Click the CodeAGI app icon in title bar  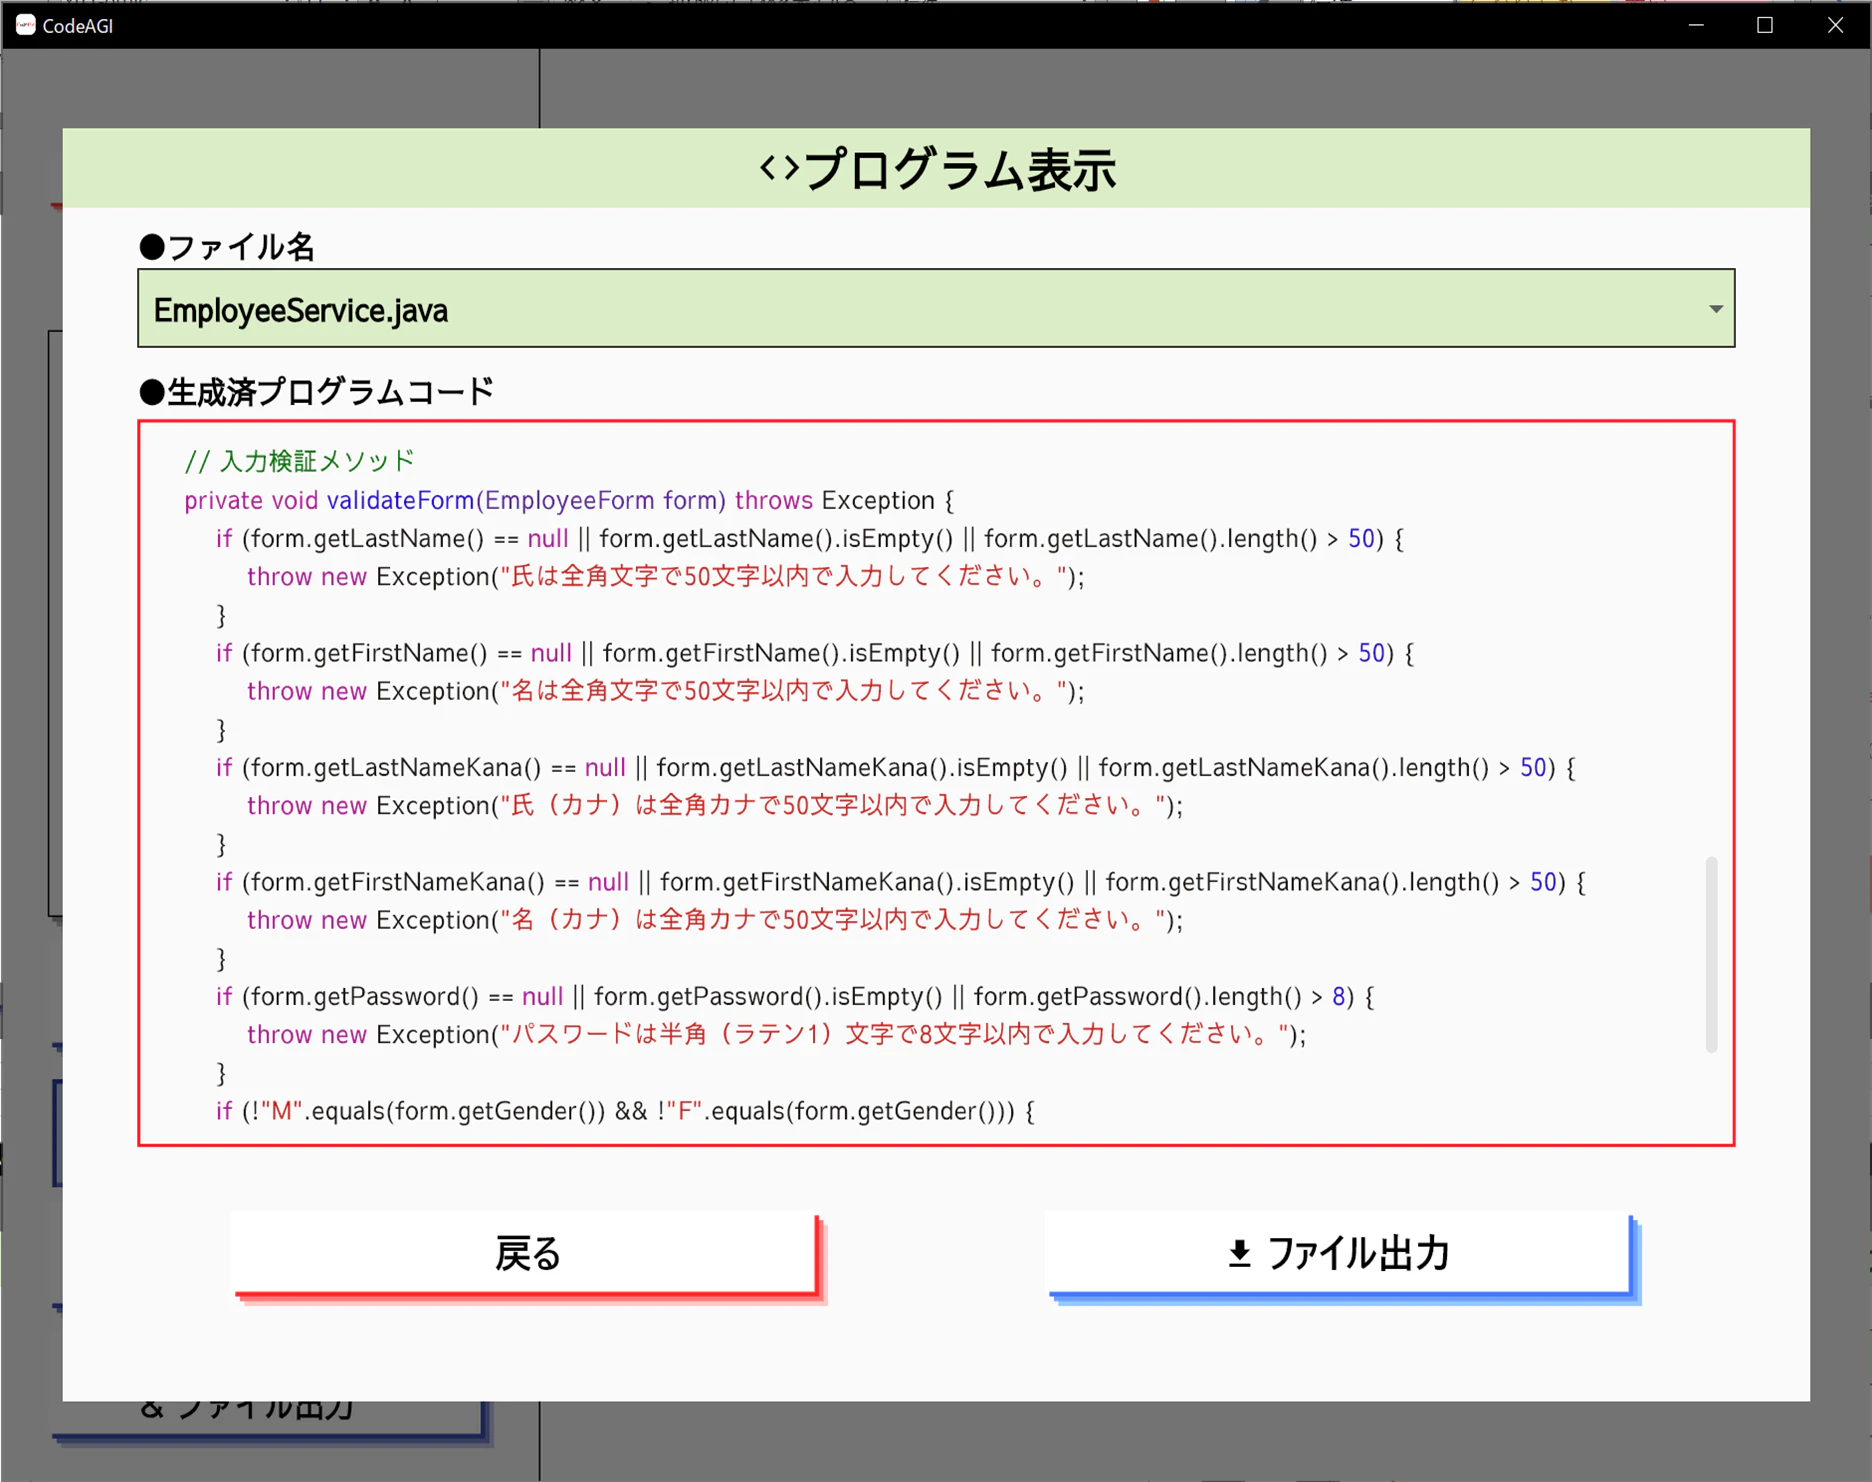[x=26, y=25]
